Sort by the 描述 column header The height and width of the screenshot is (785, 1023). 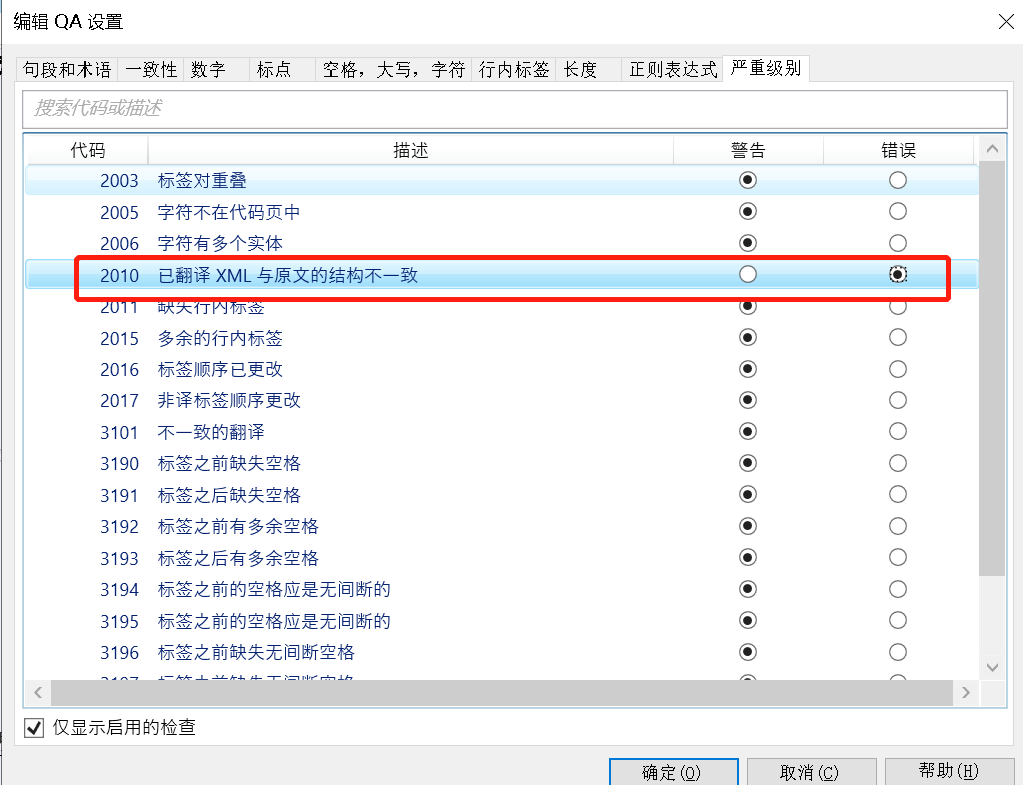coord(410,150)
